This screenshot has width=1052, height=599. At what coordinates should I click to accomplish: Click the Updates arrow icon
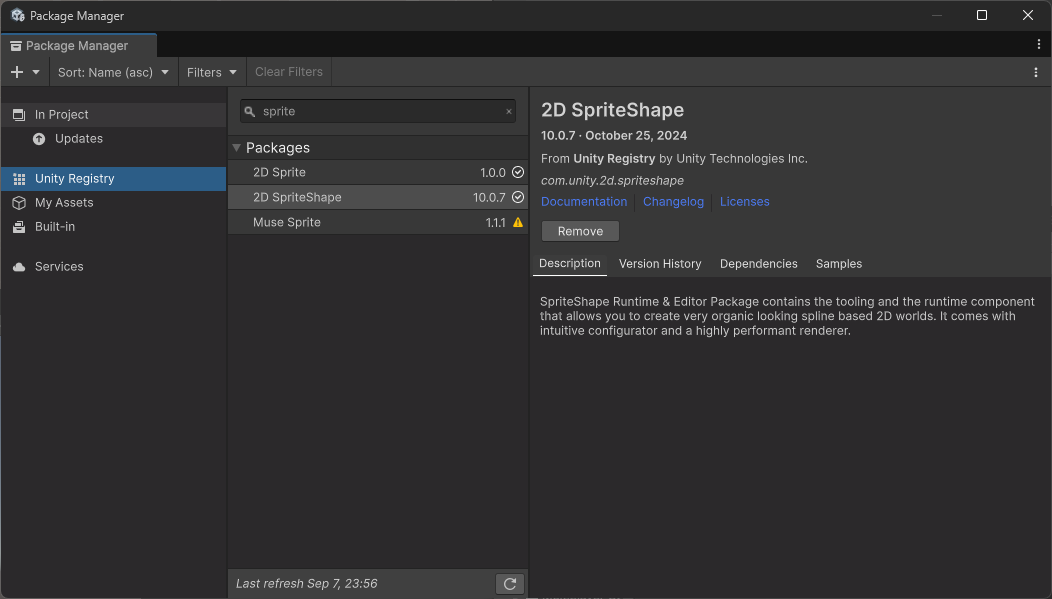pos(39,139)
